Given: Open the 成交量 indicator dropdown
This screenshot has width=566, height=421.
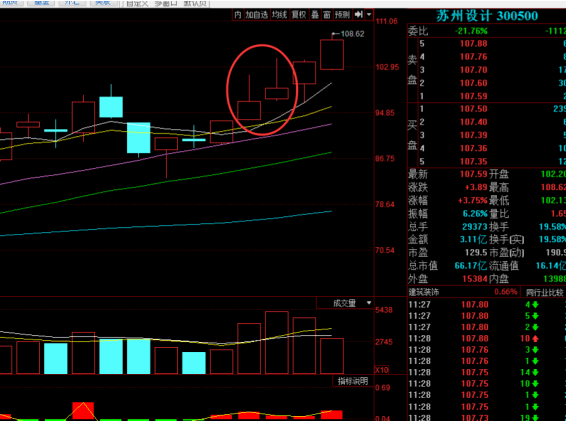Looking at the screenshot, I should coord(345,303).
